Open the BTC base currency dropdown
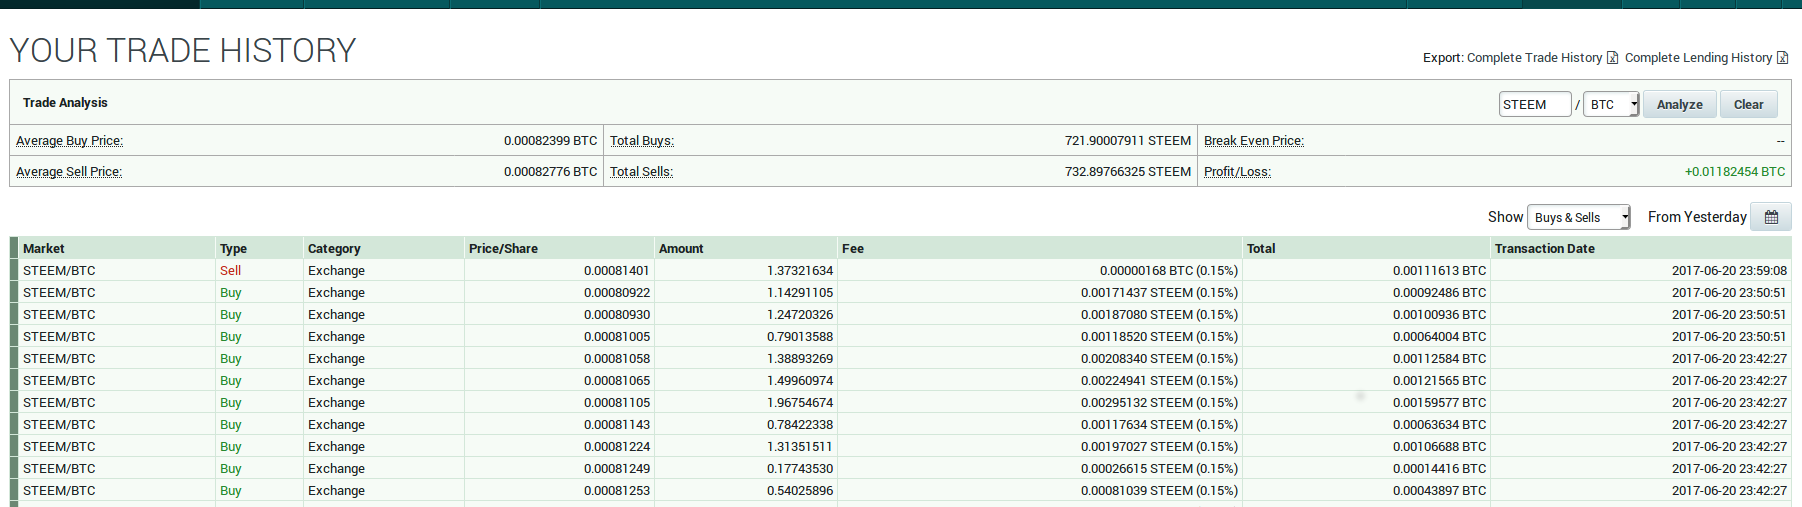Image resolution: width=1802 pixels, height=507 pixels. tap(1612, 104)
